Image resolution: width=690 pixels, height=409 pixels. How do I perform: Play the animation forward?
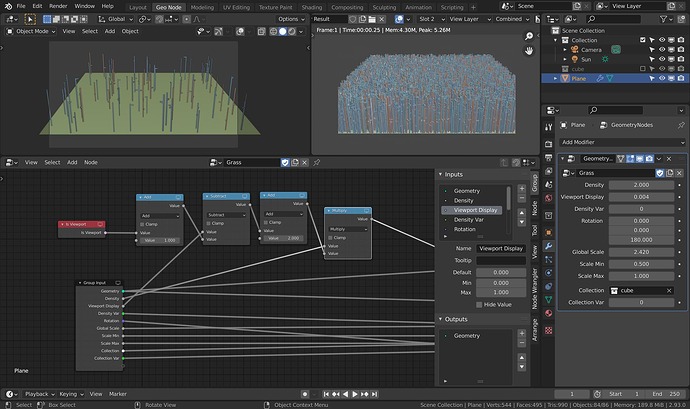355,394
